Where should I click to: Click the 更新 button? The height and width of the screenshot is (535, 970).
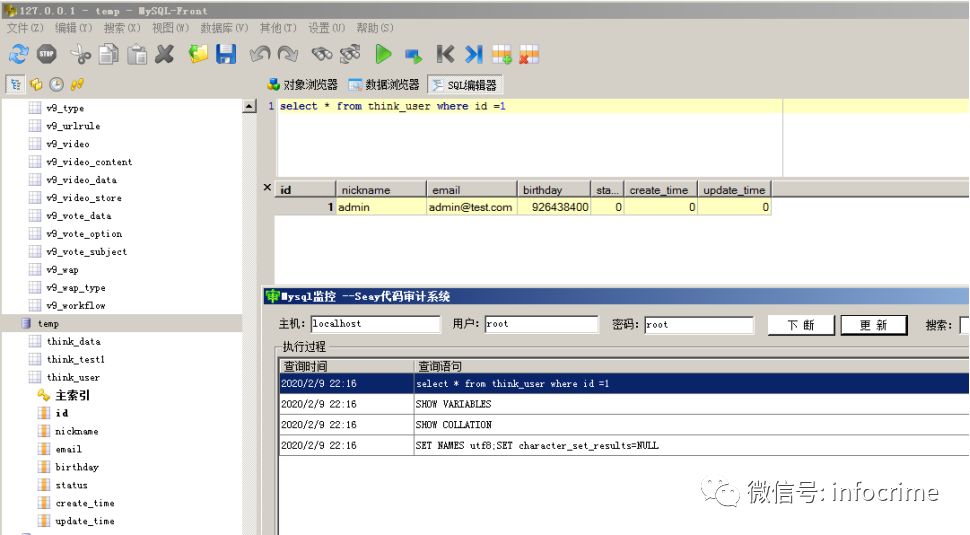(873, 325)
